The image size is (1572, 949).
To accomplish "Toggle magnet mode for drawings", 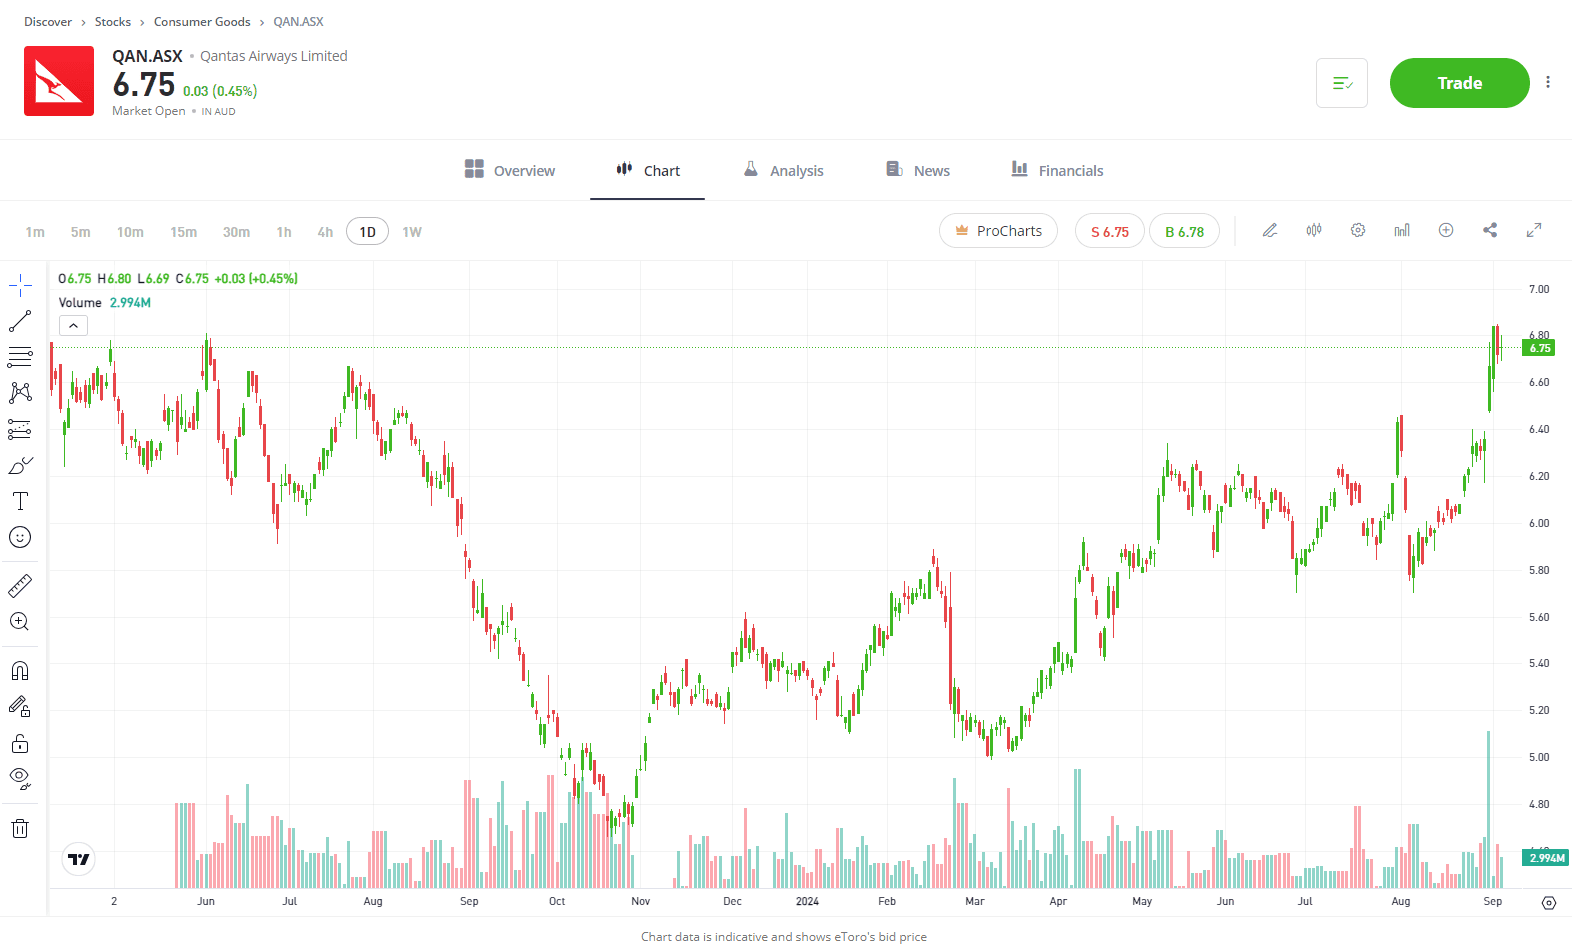I will [20, 670].
